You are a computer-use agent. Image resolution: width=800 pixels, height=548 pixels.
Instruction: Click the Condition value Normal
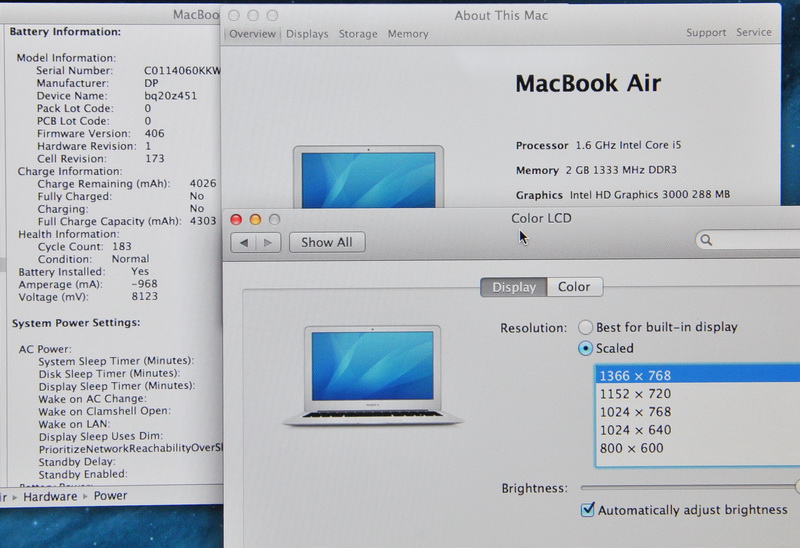(131, 259)
